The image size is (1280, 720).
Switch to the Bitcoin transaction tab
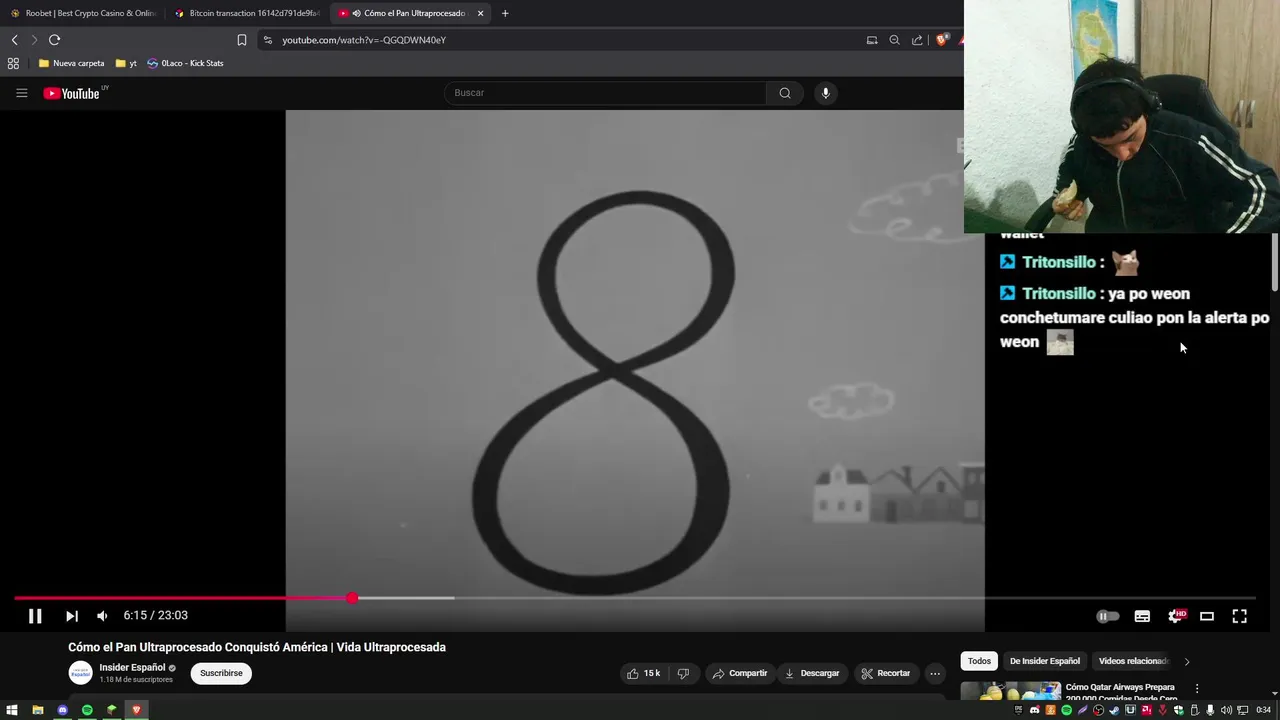click(248, 13)
